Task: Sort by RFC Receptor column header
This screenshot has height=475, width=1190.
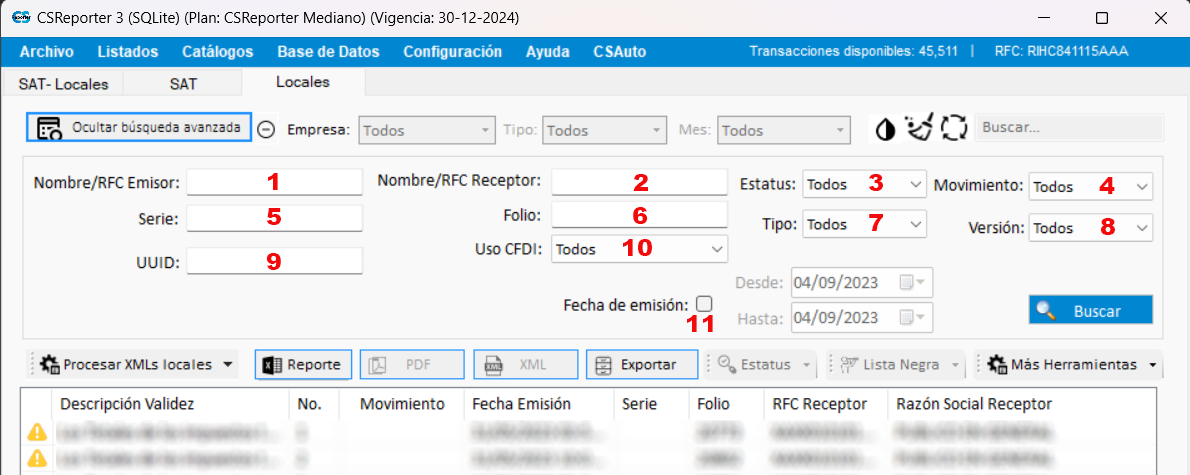Action: pyautogui.click(x=826, y=404)
